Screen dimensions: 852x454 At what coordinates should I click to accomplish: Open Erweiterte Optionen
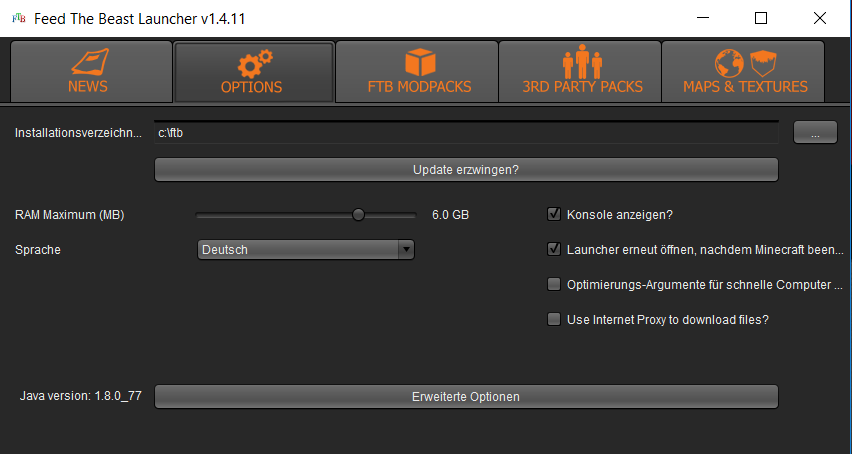[x=466, y=397]
